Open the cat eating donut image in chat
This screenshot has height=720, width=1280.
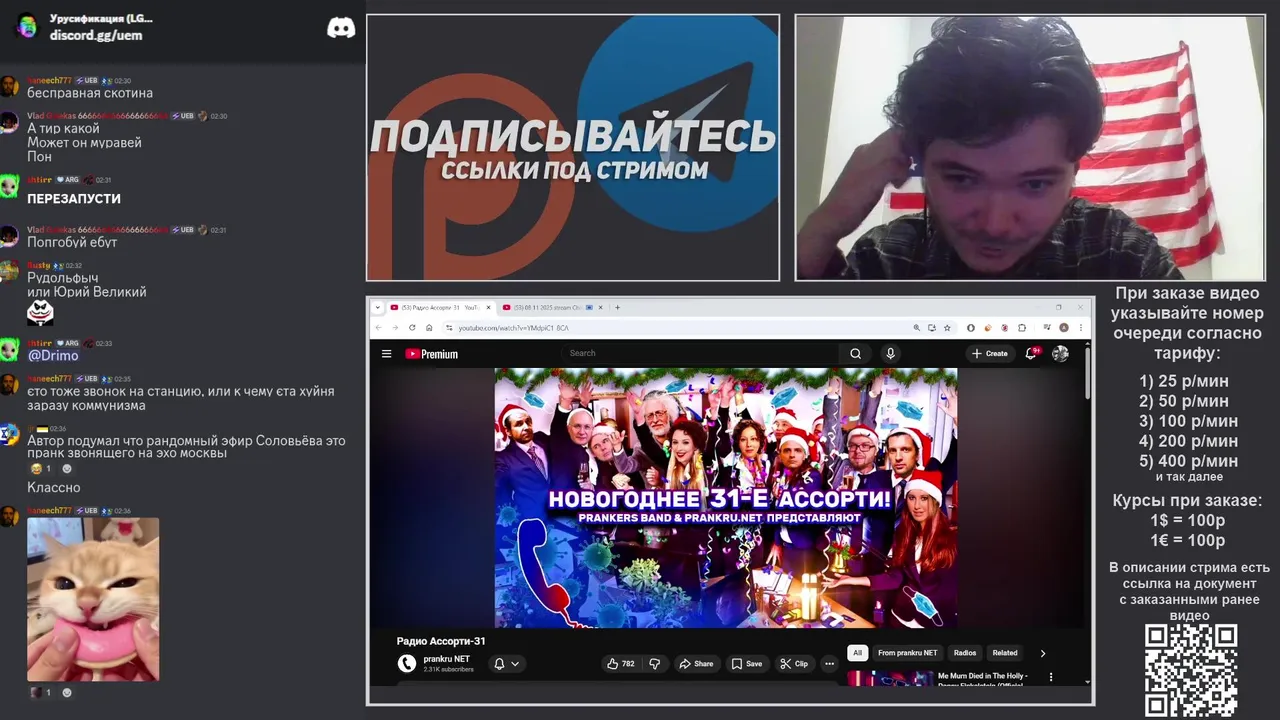(x=93, y=599)
